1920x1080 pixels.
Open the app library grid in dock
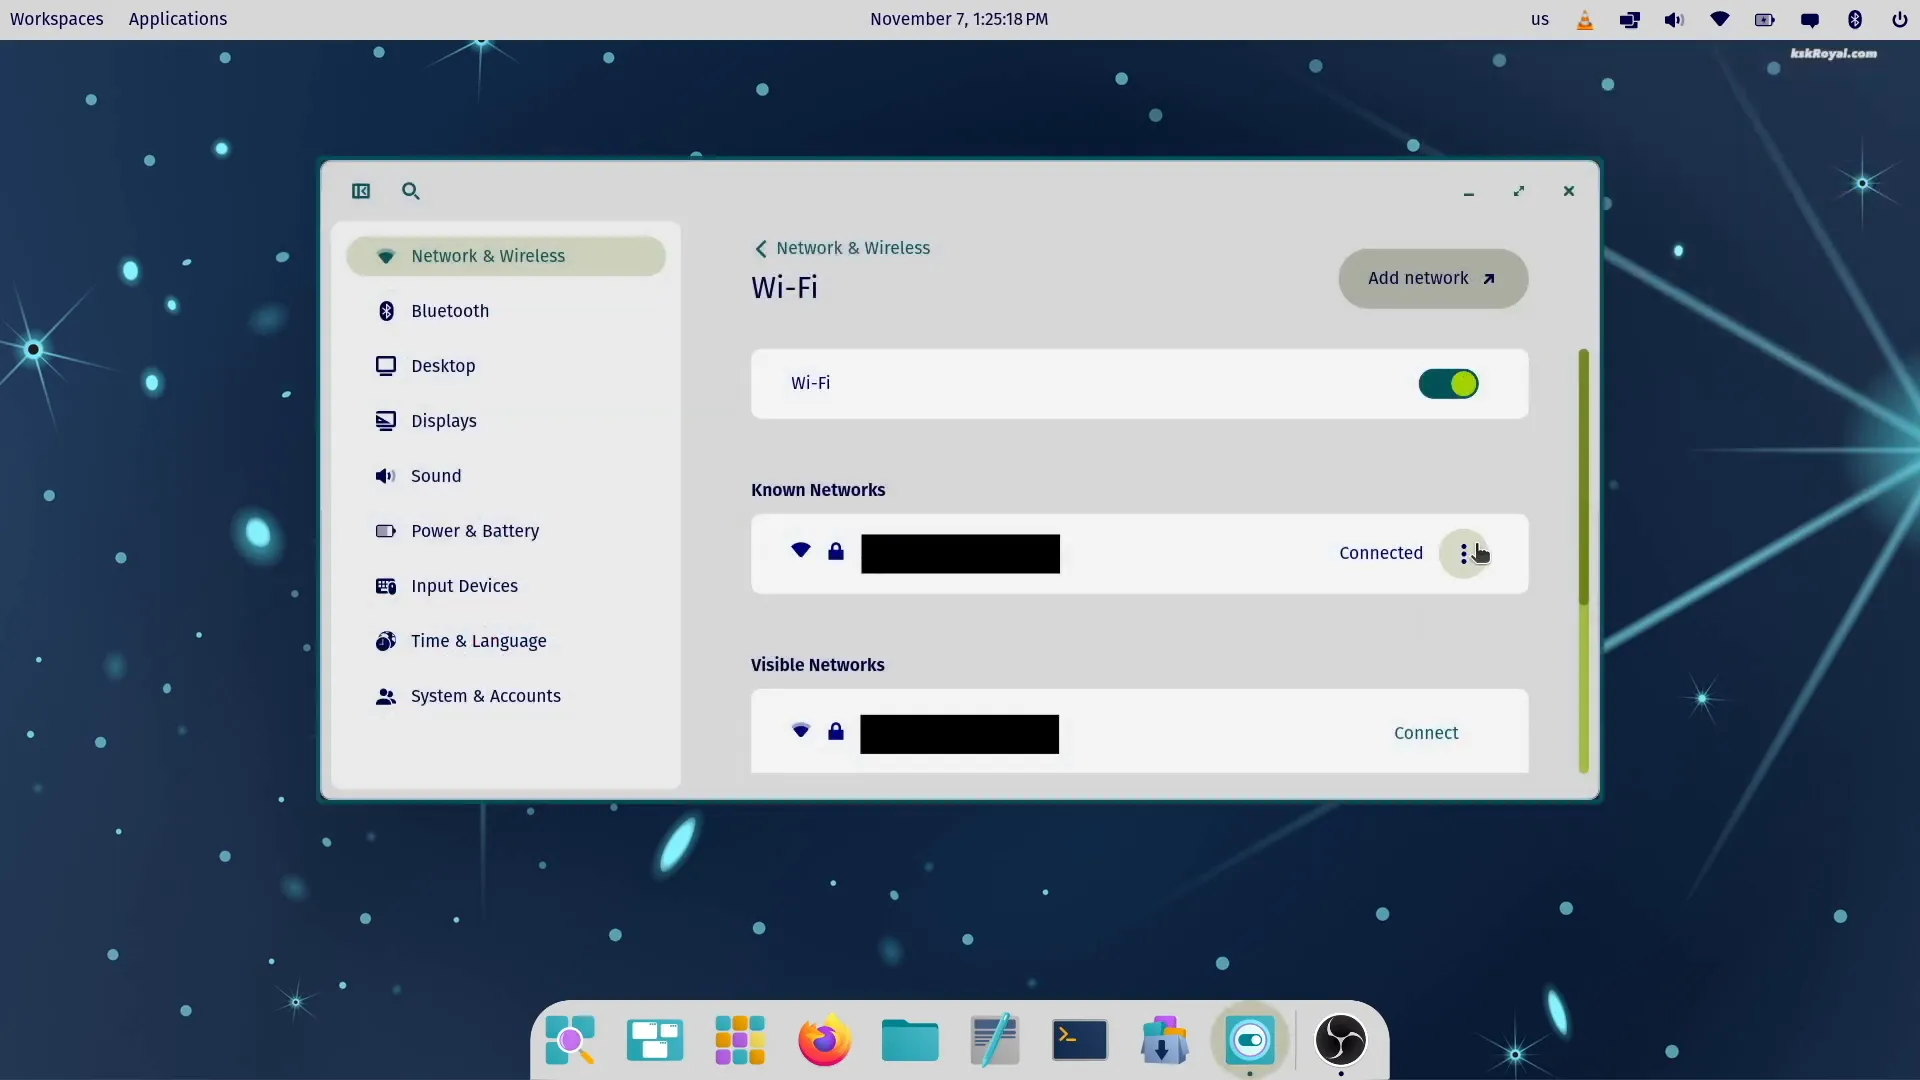[740, 1041]
